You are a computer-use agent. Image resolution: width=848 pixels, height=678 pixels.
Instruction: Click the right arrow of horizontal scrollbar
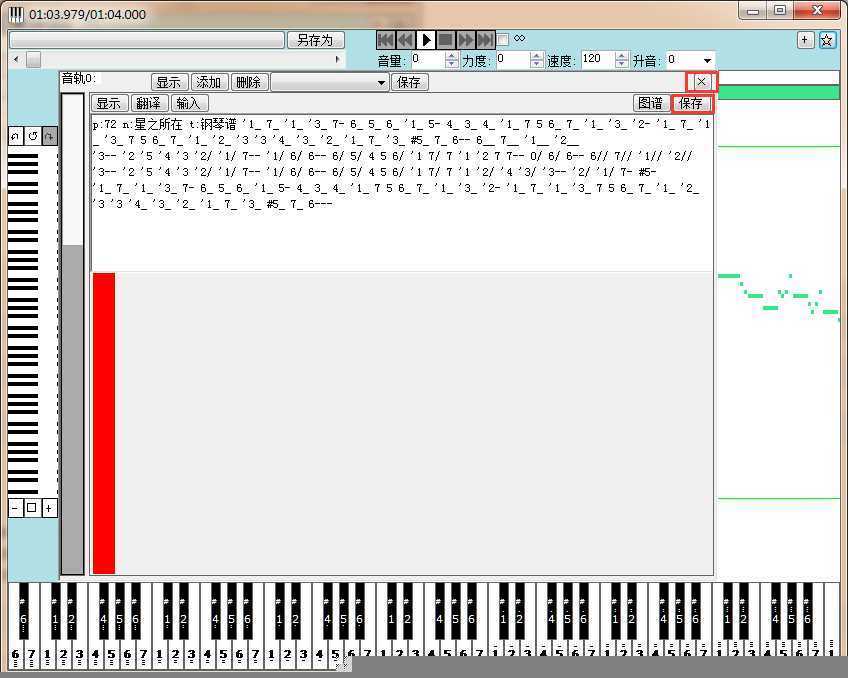pos(338,59)
